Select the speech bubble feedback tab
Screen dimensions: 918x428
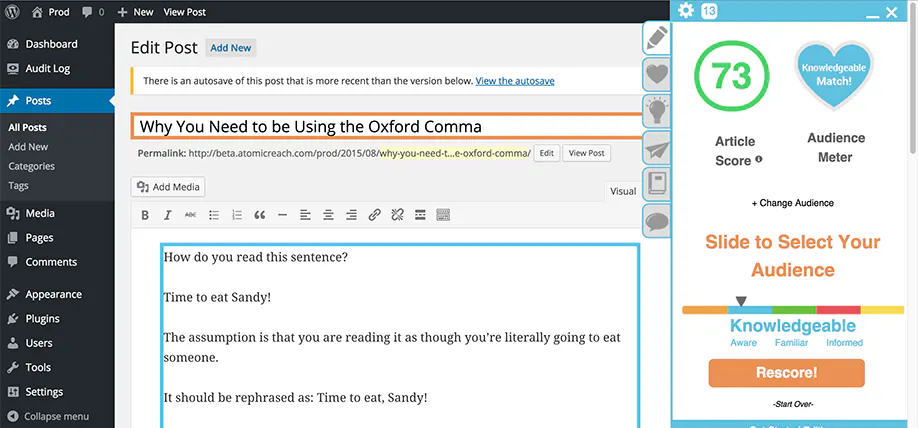(657, 221)
